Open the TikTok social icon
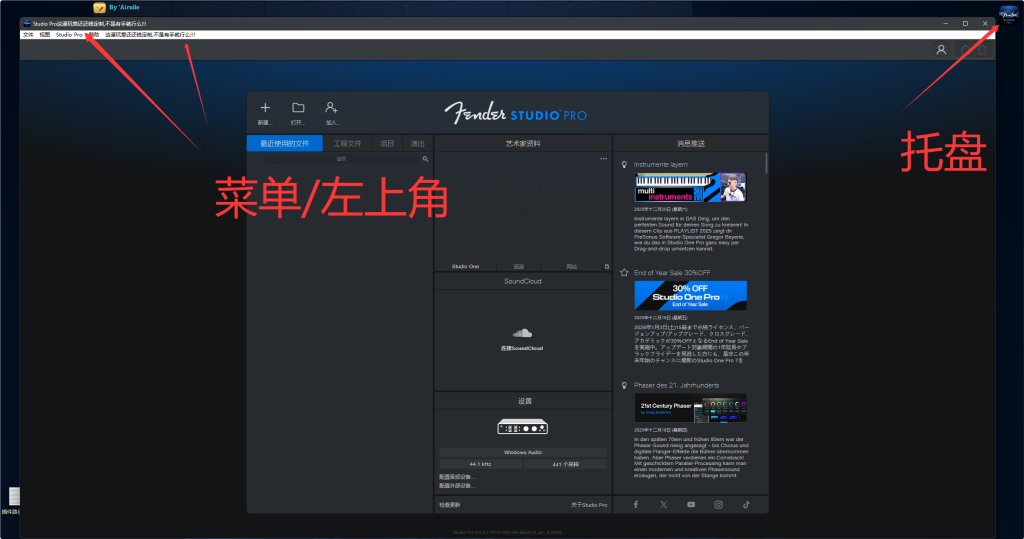The height and width of the screenshot is (539, 1024). tap(746, 504)
